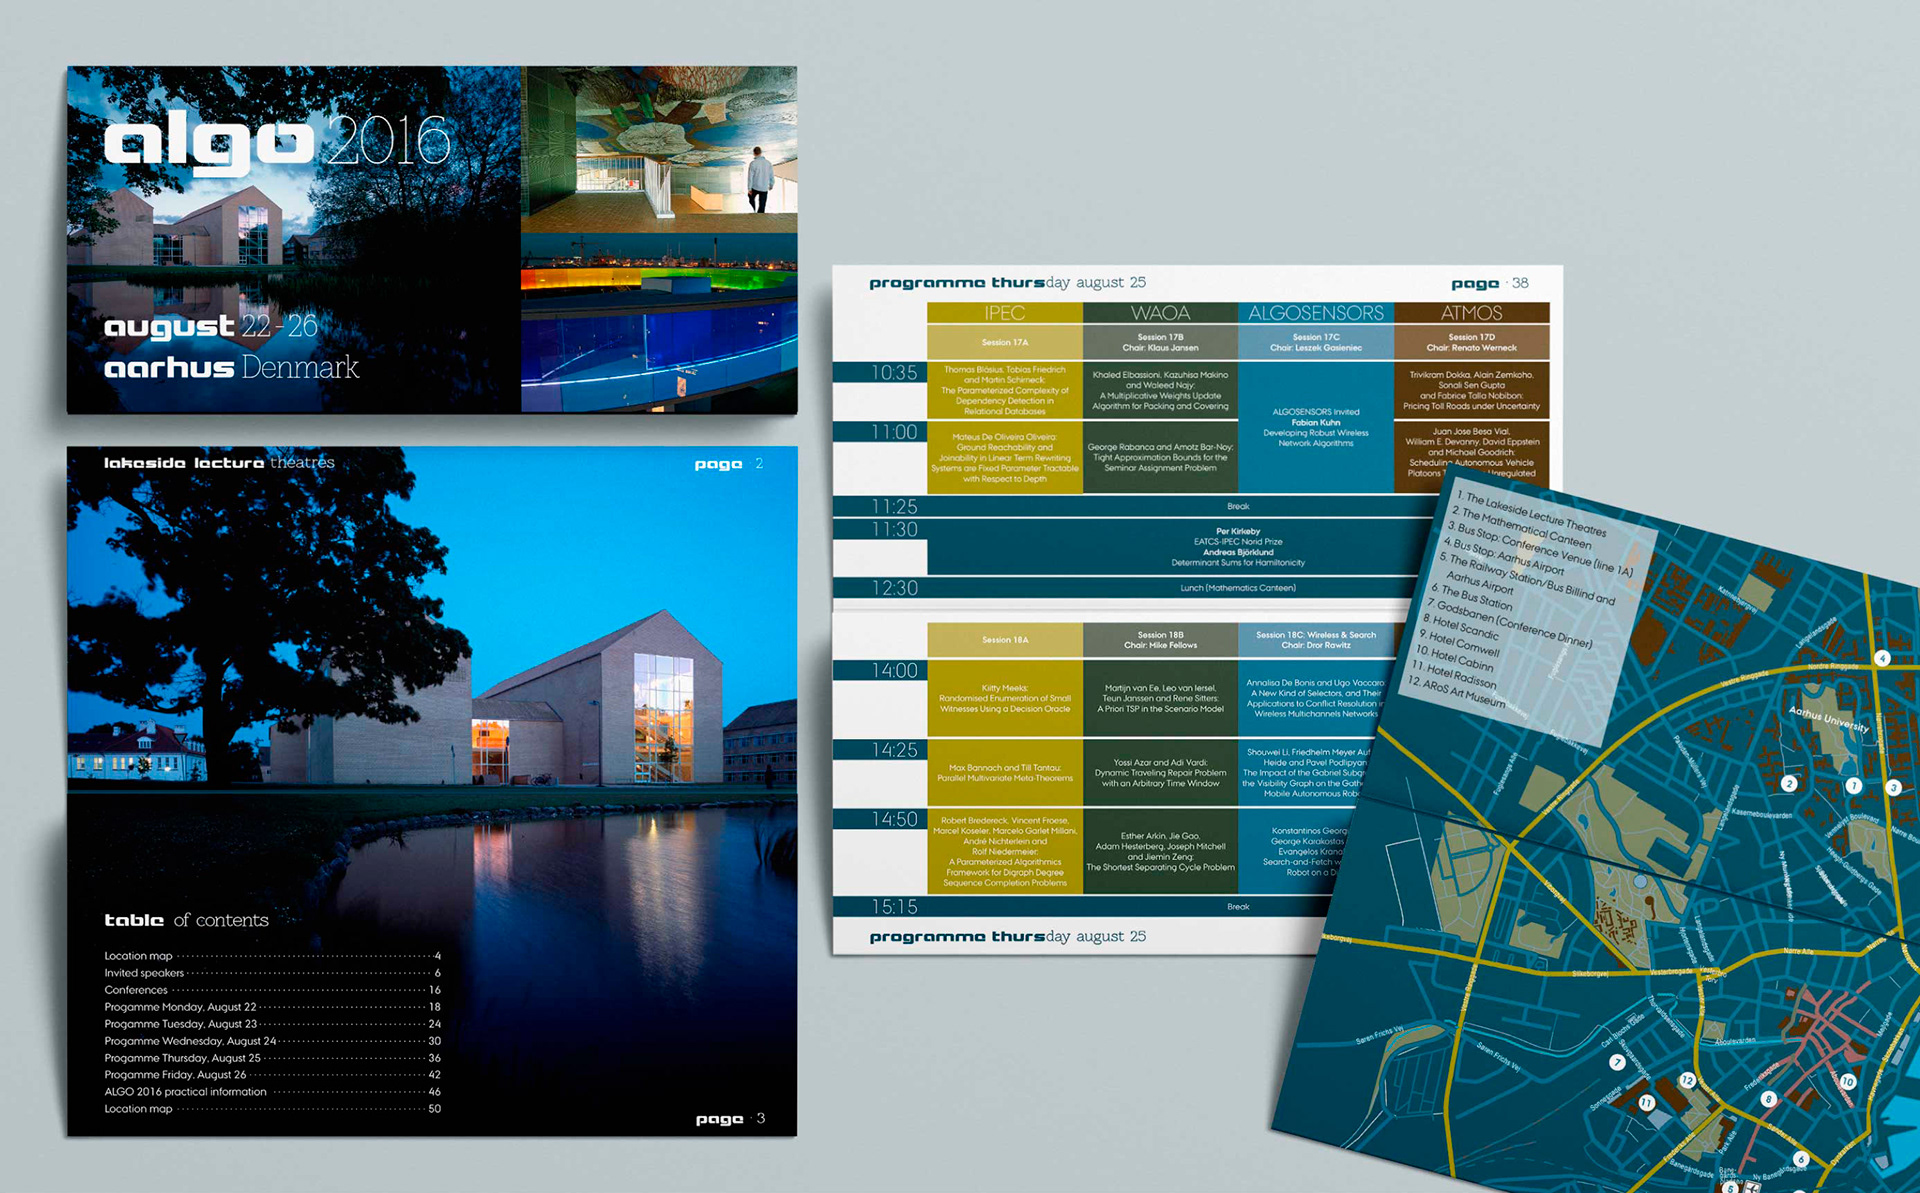Click 'Session 17B Chair: Klaus Jansen' cell
Image resolution: width=1920 pixels, height=1193 pixels.
point(1160,342)
